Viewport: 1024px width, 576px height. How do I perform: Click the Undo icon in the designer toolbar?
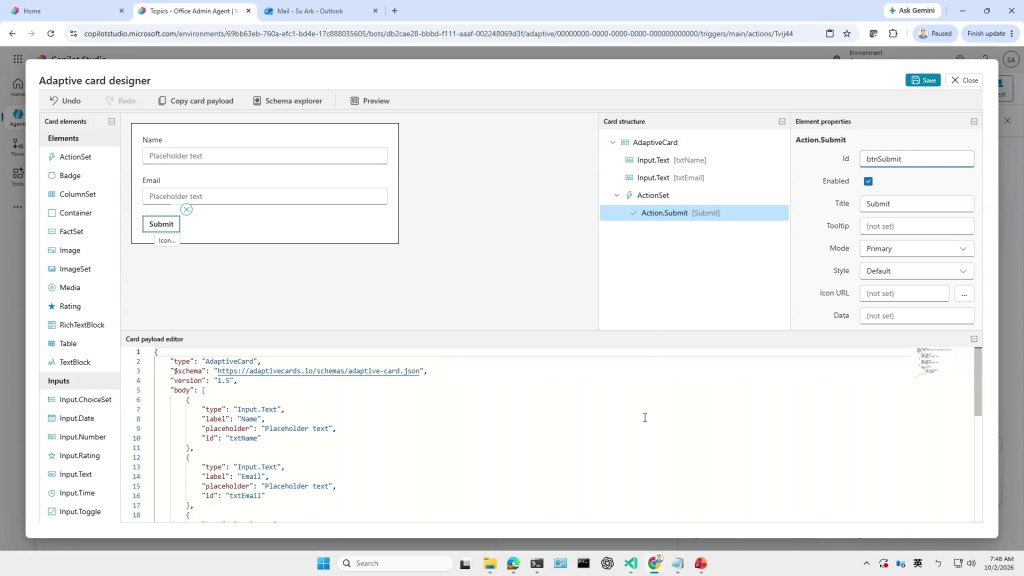(54, 101)
